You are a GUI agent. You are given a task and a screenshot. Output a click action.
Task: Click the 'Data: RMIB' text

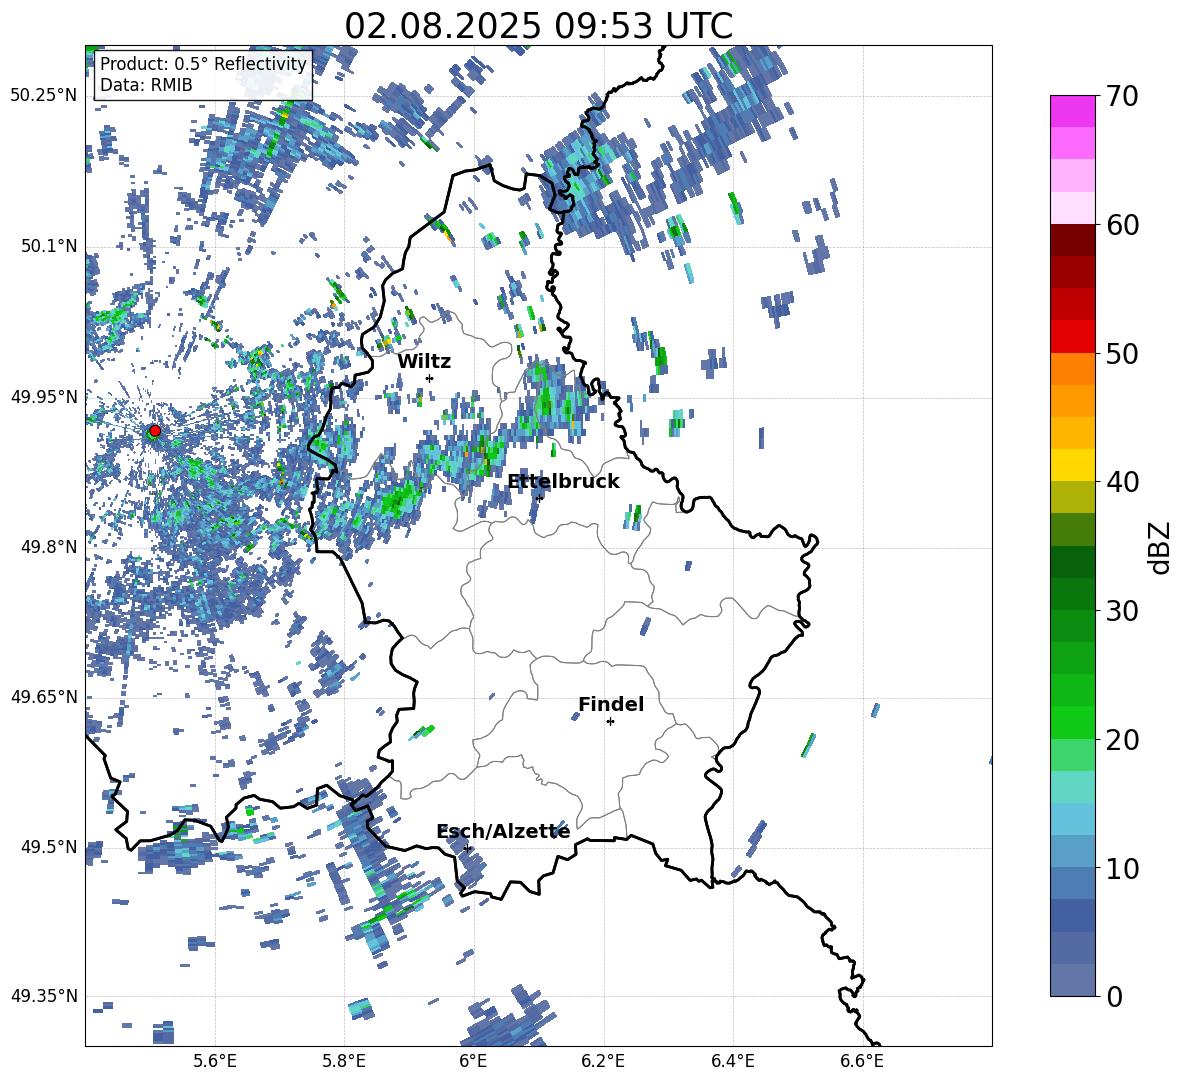[146, 85]
